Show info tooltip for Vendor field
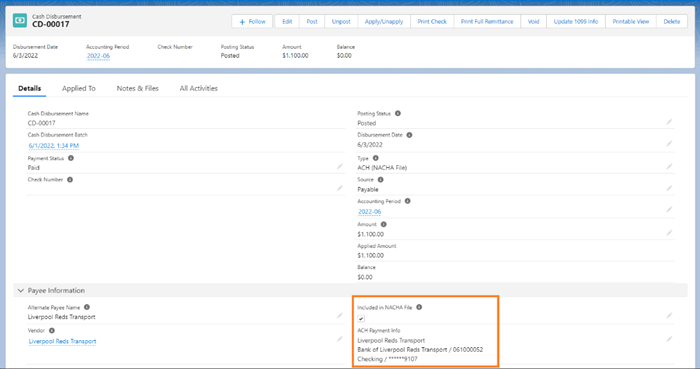Viewport: 700px width, 369px height. 52,330
